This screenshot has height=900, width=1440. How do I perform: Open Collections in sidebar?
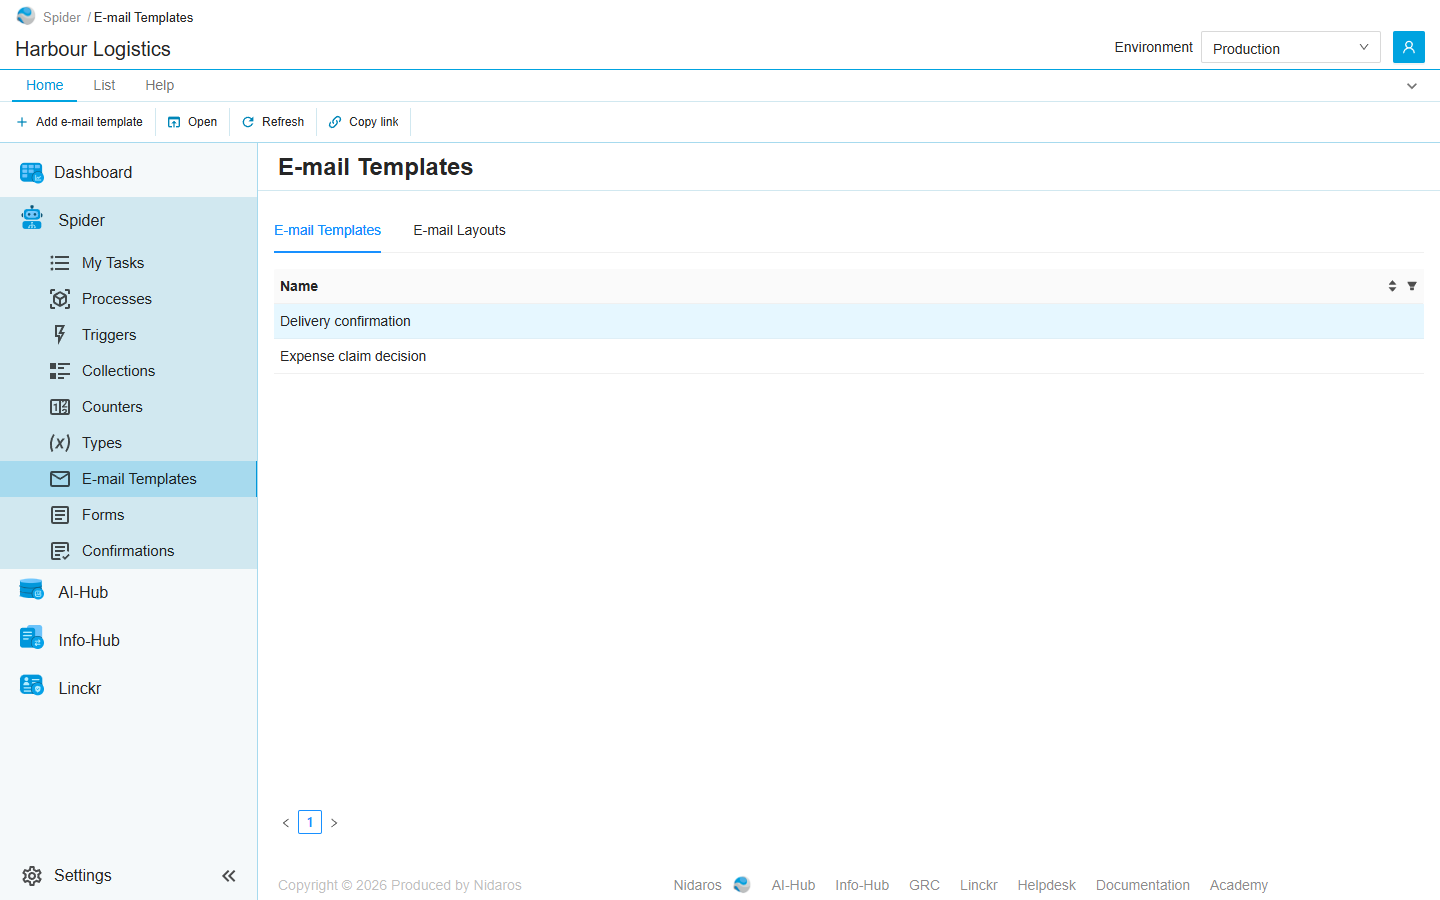click(118, 371)
